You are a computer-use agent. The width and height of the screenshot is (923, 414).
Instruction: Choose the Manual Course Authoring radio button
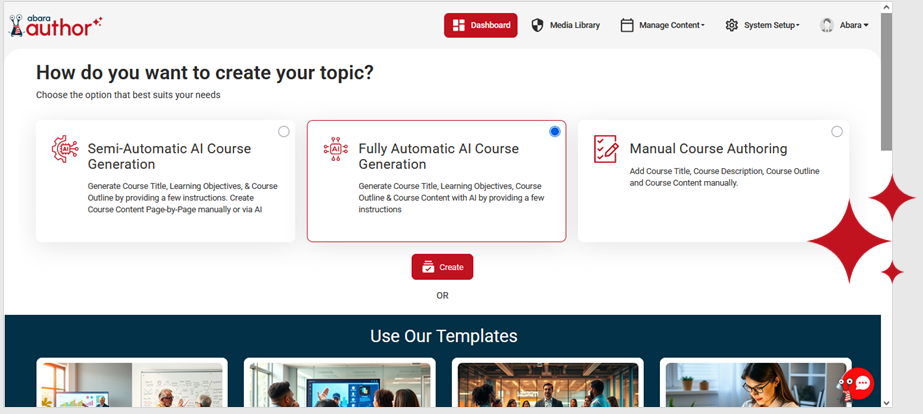pyautogui.click(x=837, y=132)
